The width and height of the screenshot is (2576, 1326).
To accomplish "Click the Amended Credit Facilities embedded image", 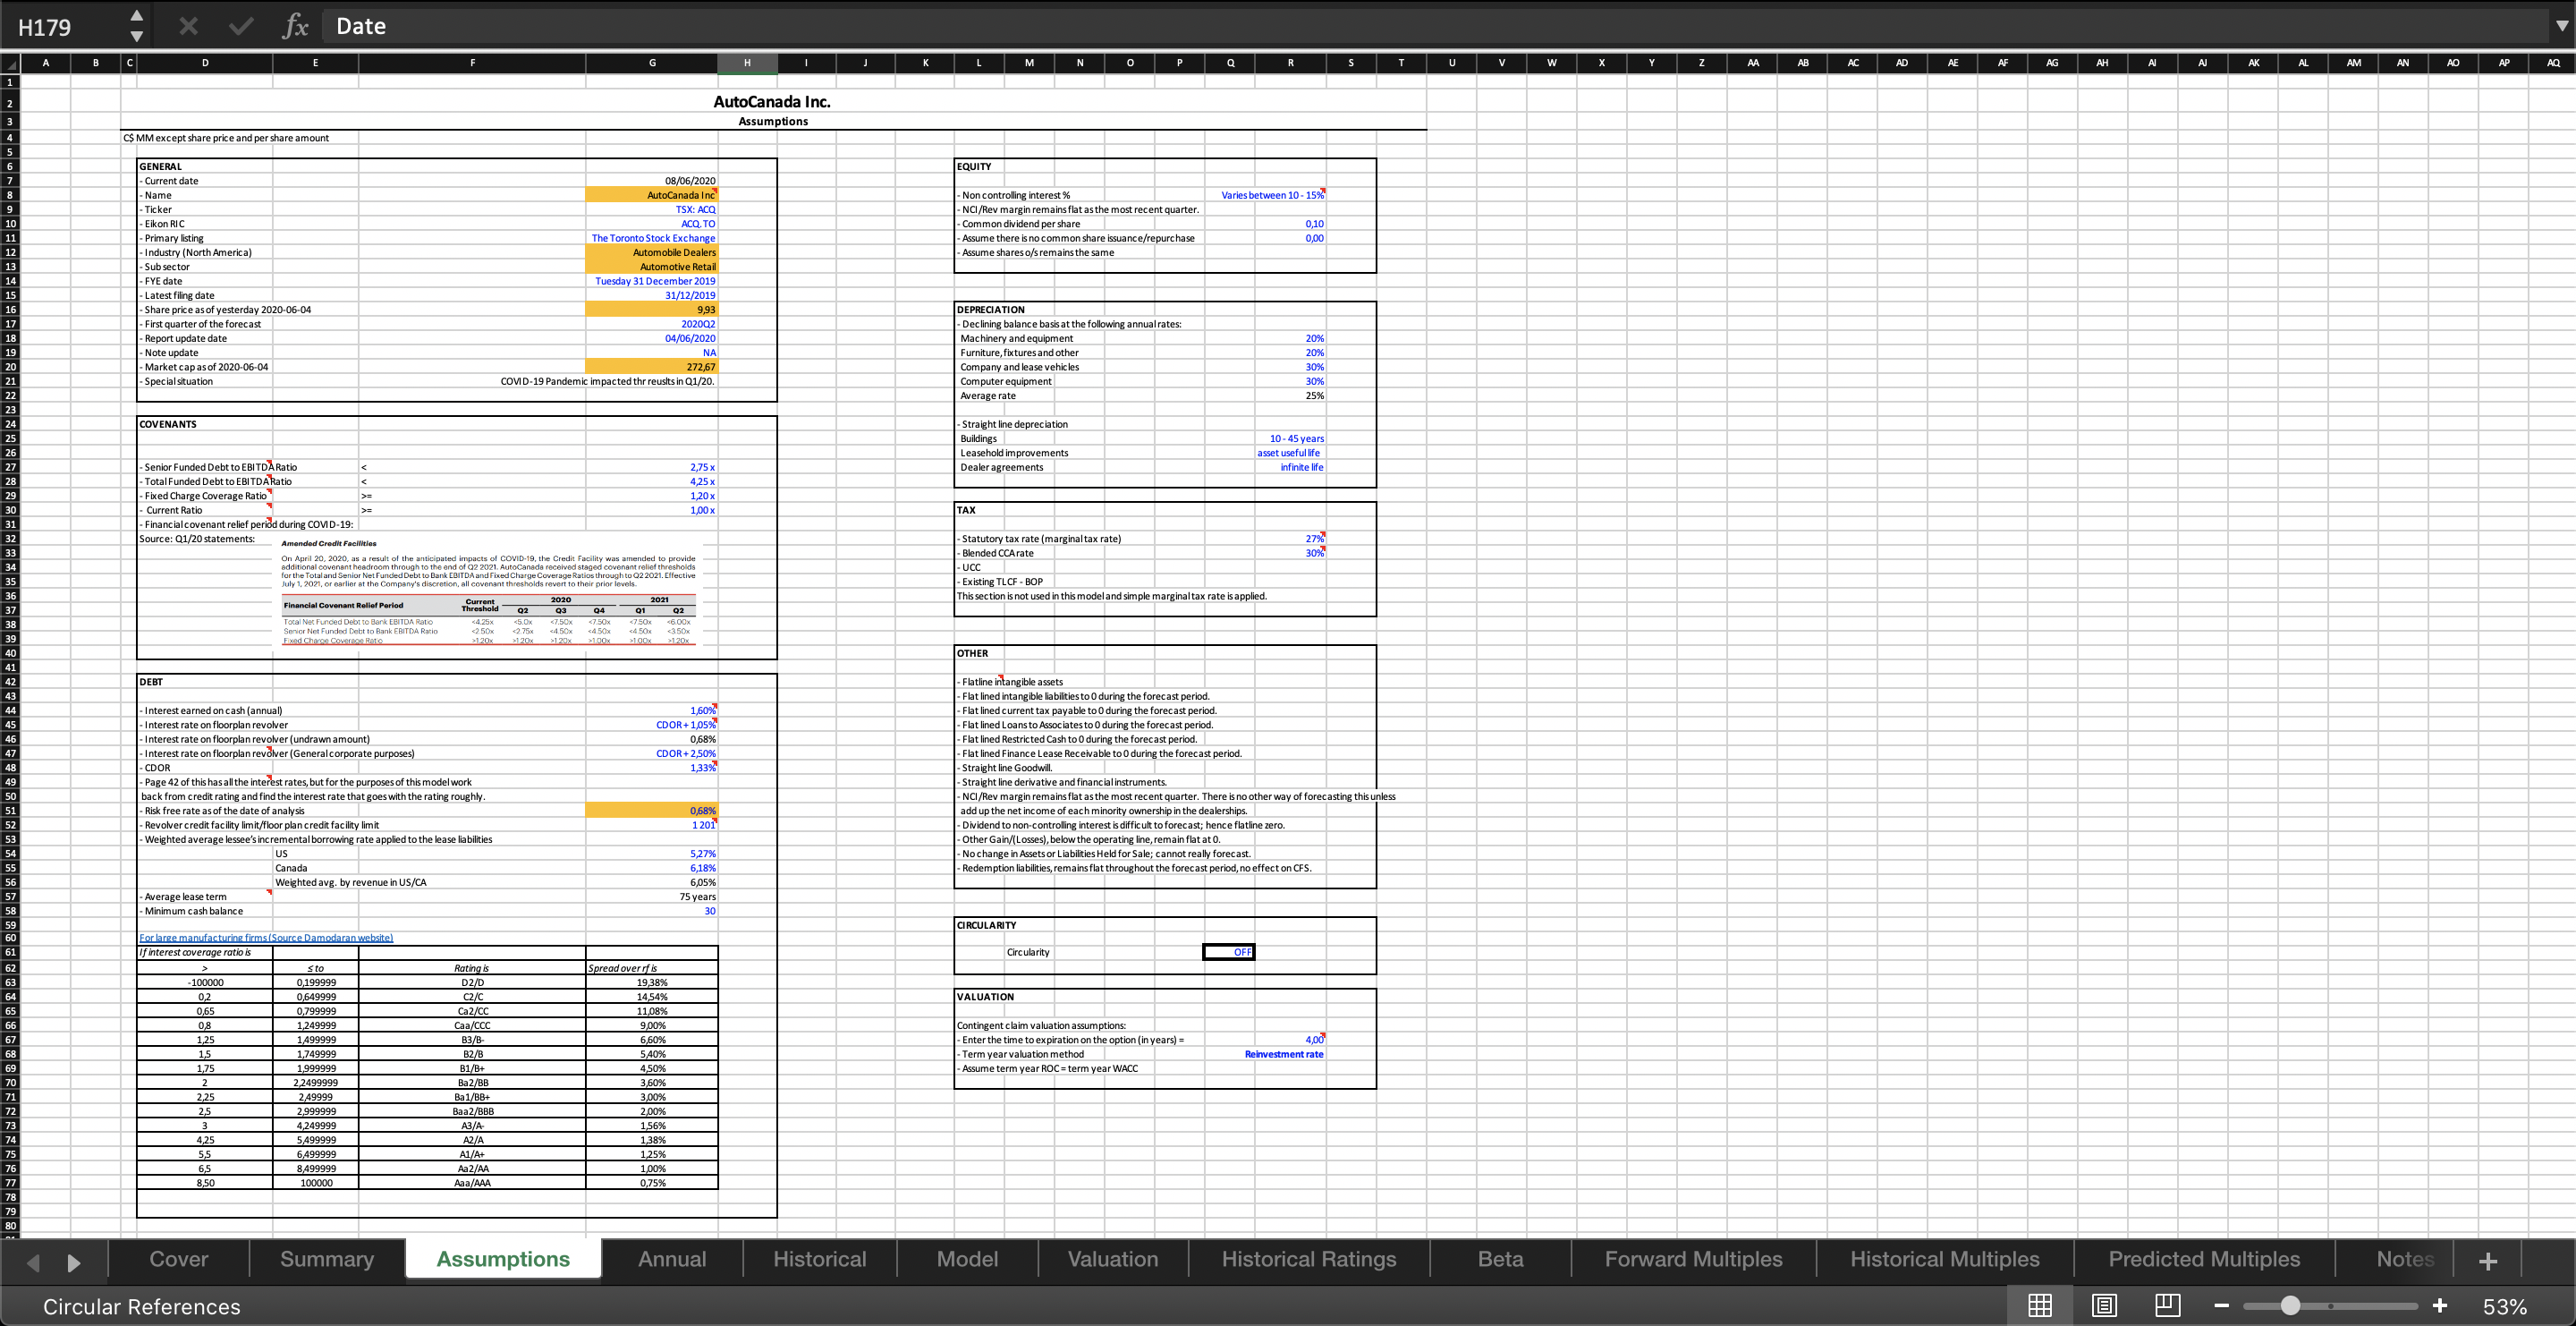I will click(488, 592).
